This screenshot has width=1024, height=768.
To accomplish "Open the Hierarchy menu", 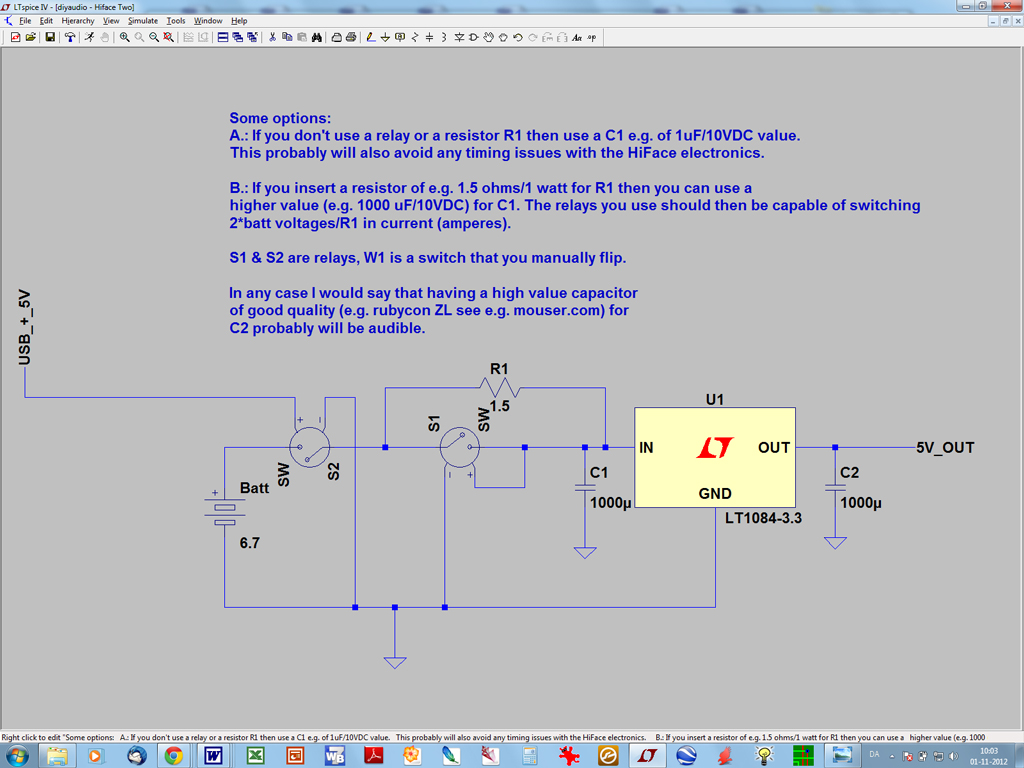I will point(78,21).
